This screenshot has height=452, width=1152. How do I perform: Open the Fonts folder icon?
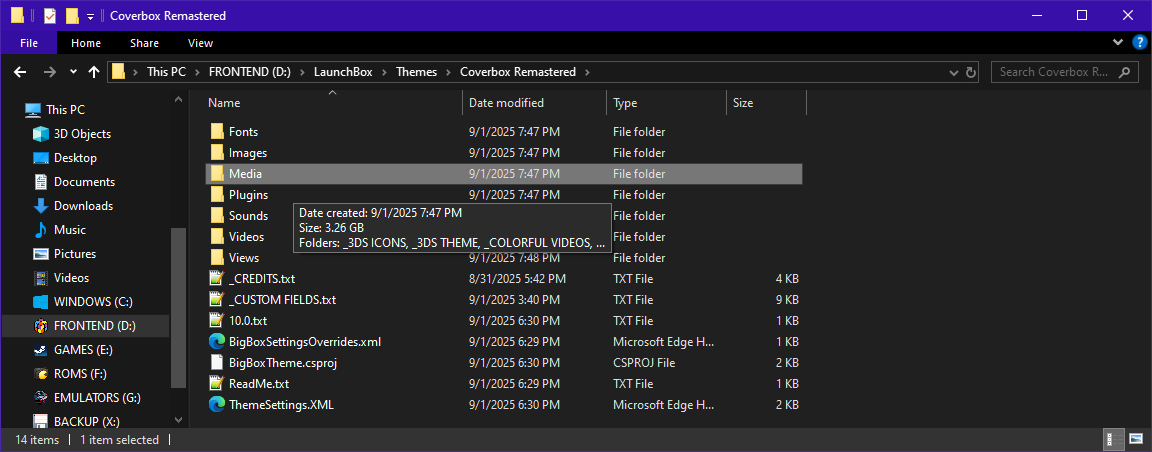coord(217,132)
